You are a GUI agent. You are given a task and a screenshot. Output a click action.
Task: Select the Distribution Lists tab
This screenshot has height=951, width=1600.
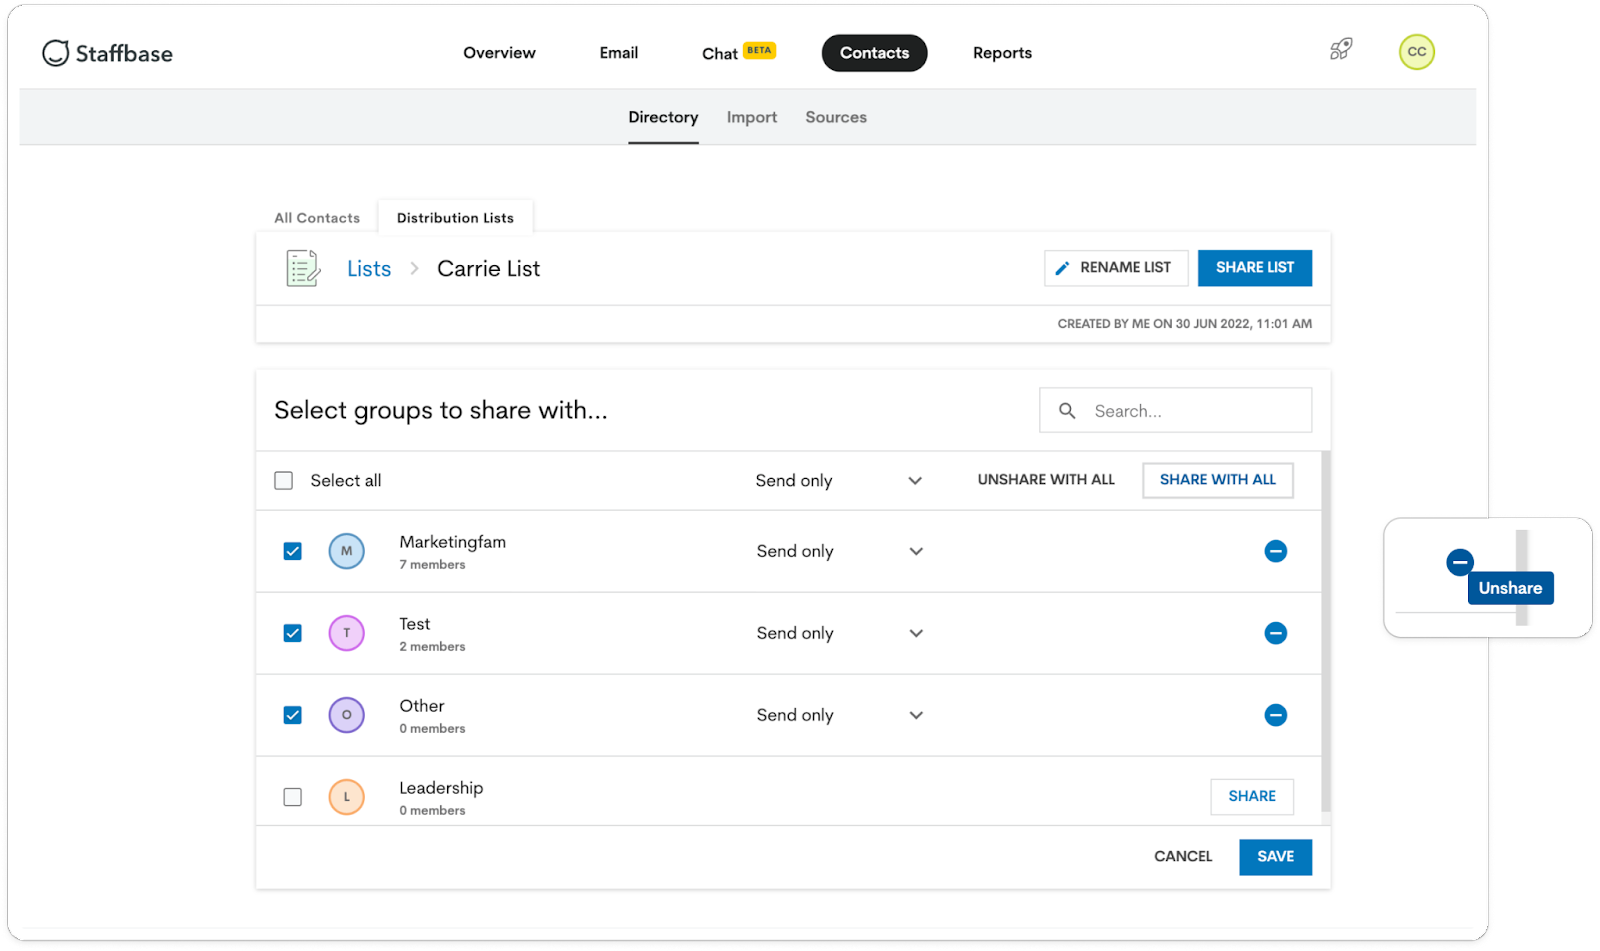(x=455, y=218)
